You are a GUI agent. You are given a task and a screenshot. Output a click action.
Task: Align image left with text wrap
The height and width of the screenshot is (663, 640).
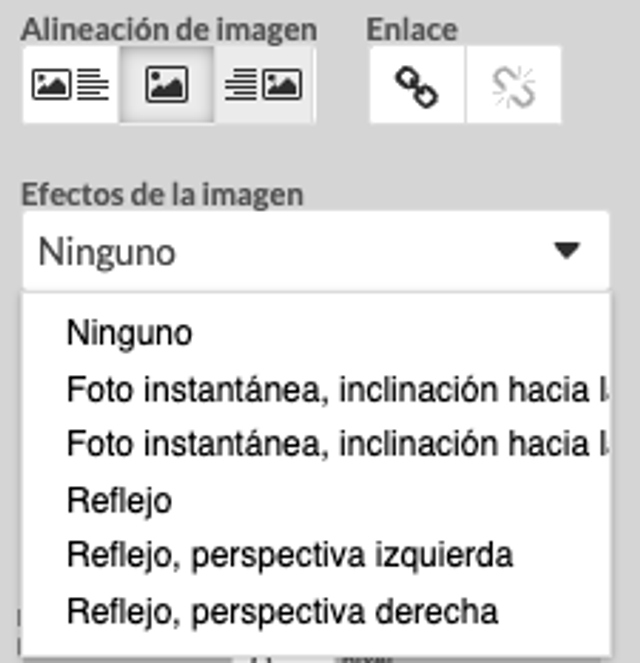point(71,85)
